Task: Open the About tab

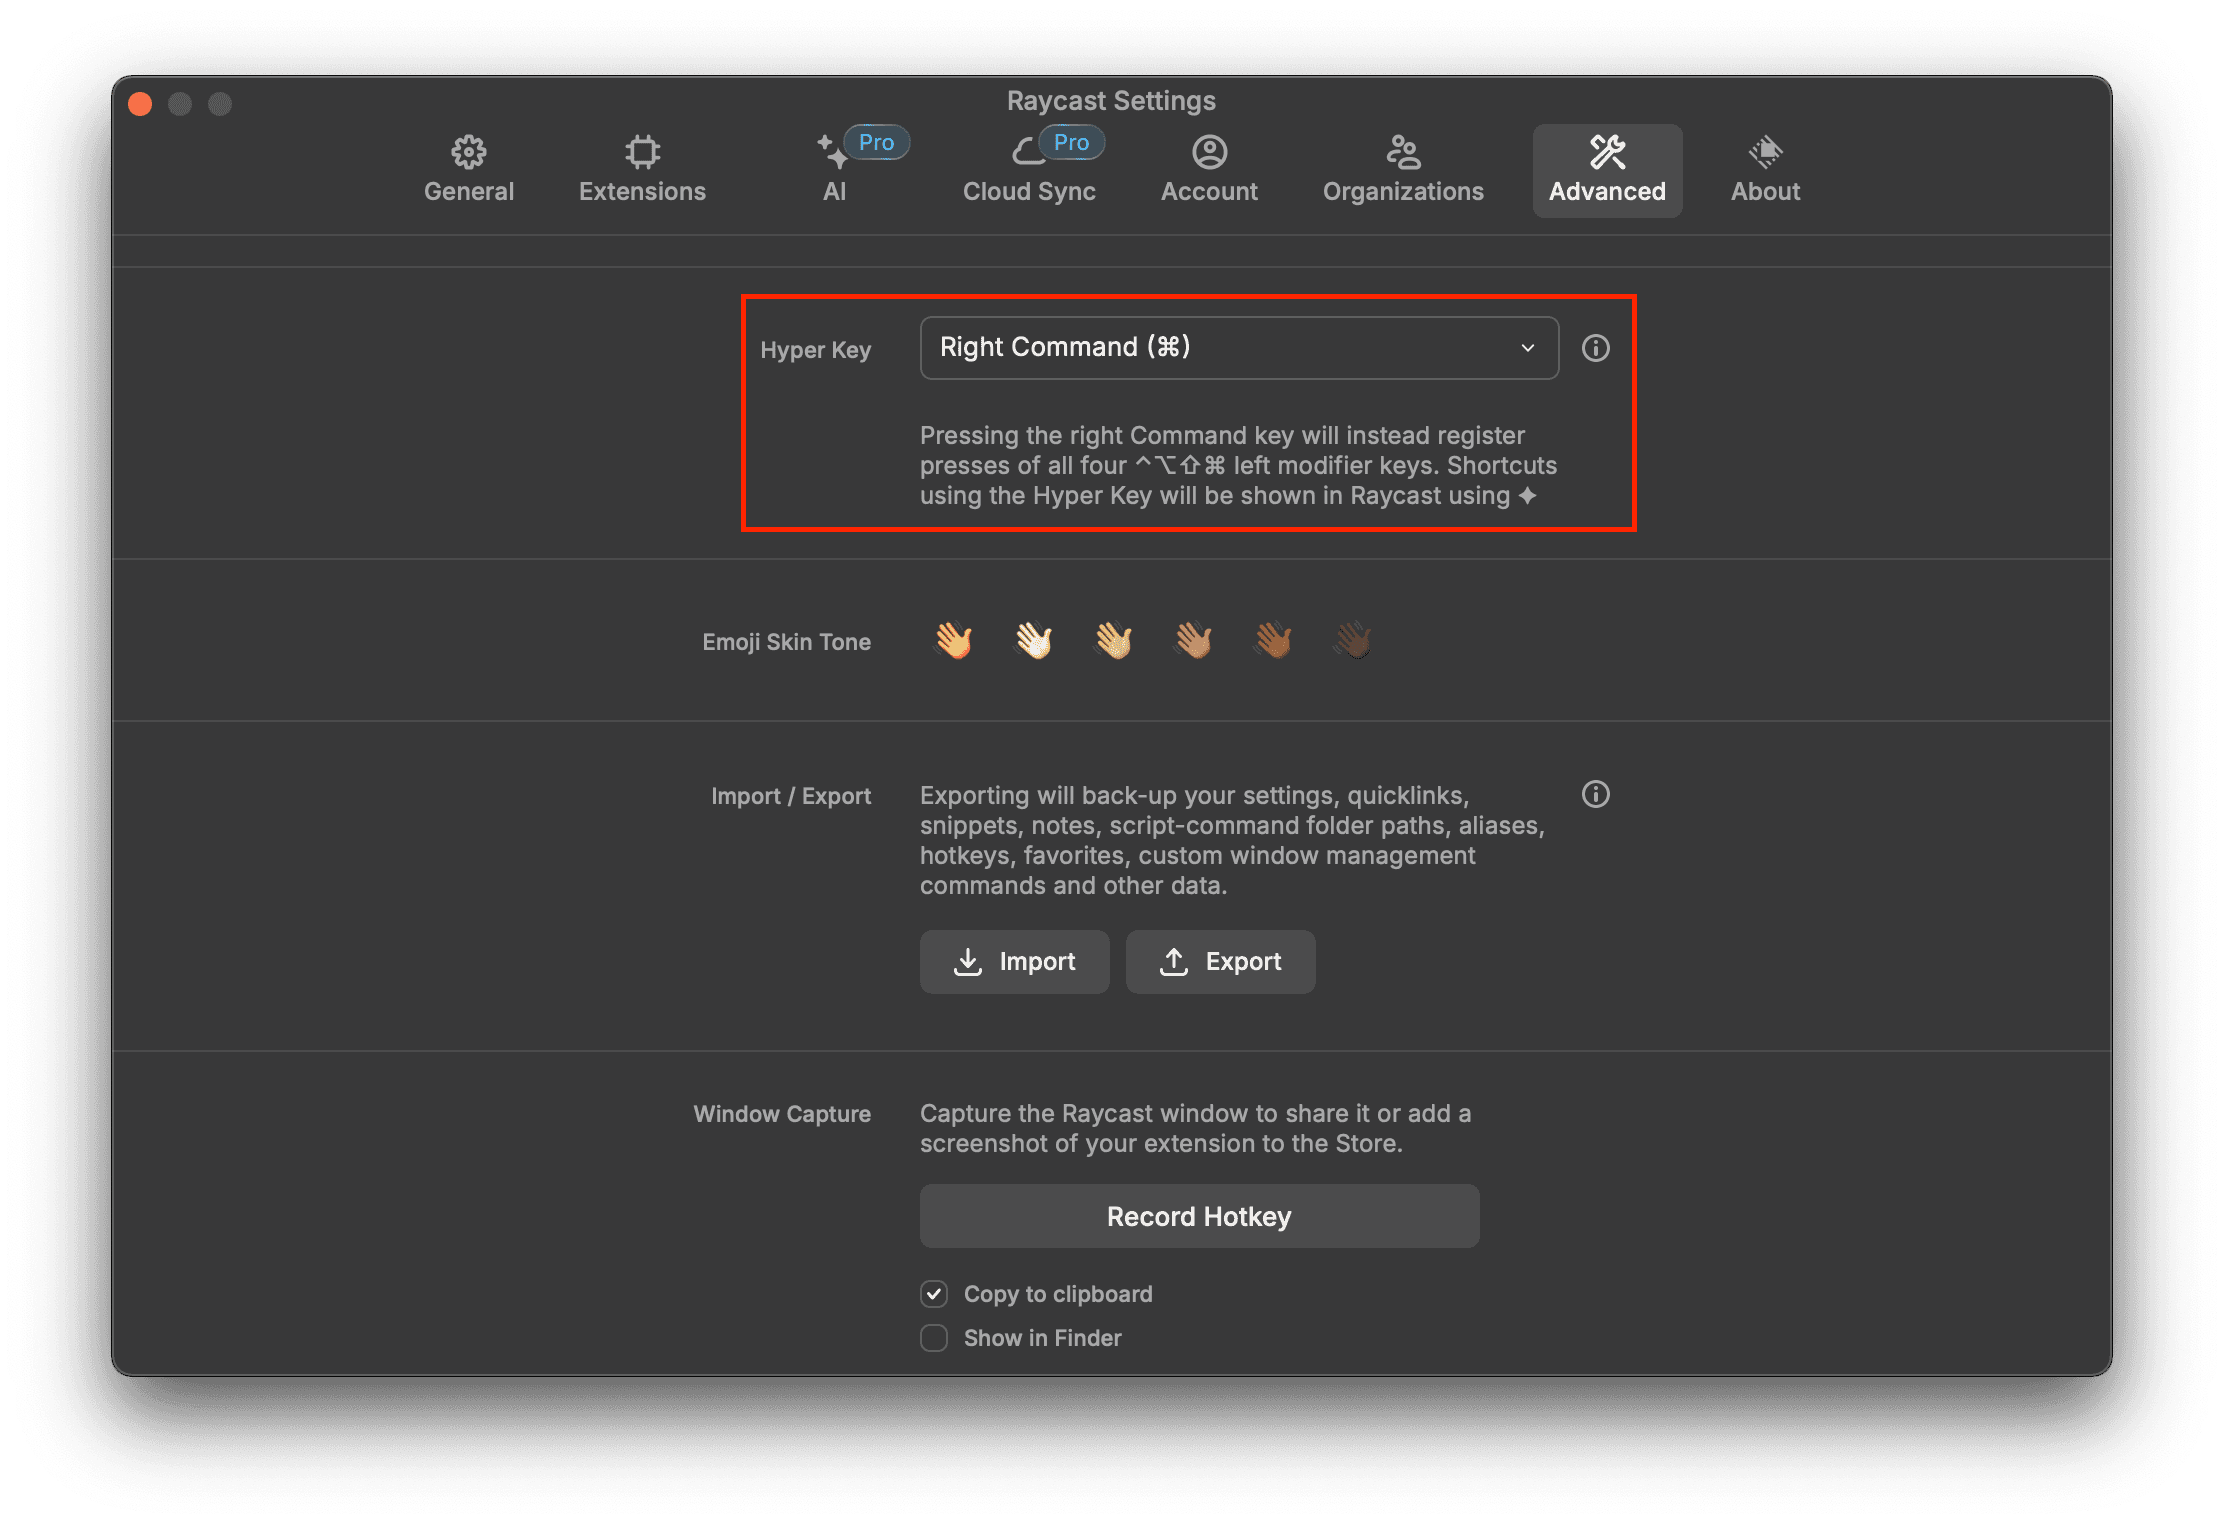Action: tap(1765, 170)
